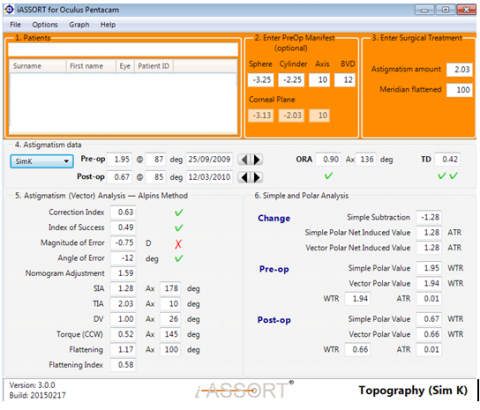Open the SimK measurement dropdown
The width and height of the screenshot is (480, 410).
coord(42,161)
